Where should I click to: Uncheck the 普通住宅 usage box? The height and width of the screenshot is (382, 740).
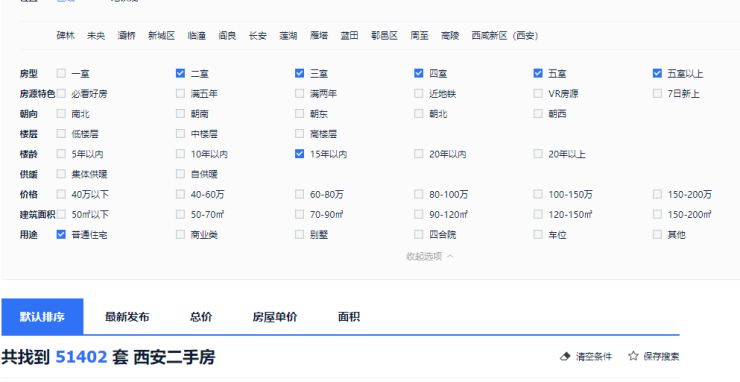[61, 234]
